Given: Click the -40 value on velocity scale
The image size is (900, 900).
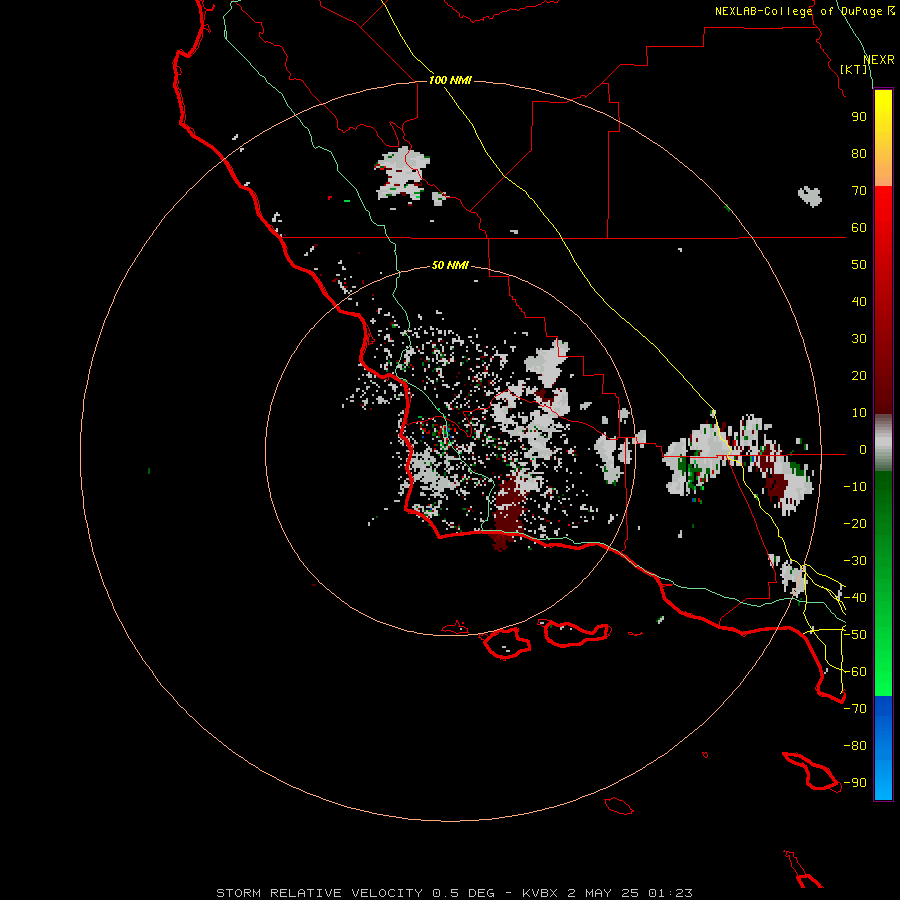Looking at the screenshot, I should click(x=855, y=598).
